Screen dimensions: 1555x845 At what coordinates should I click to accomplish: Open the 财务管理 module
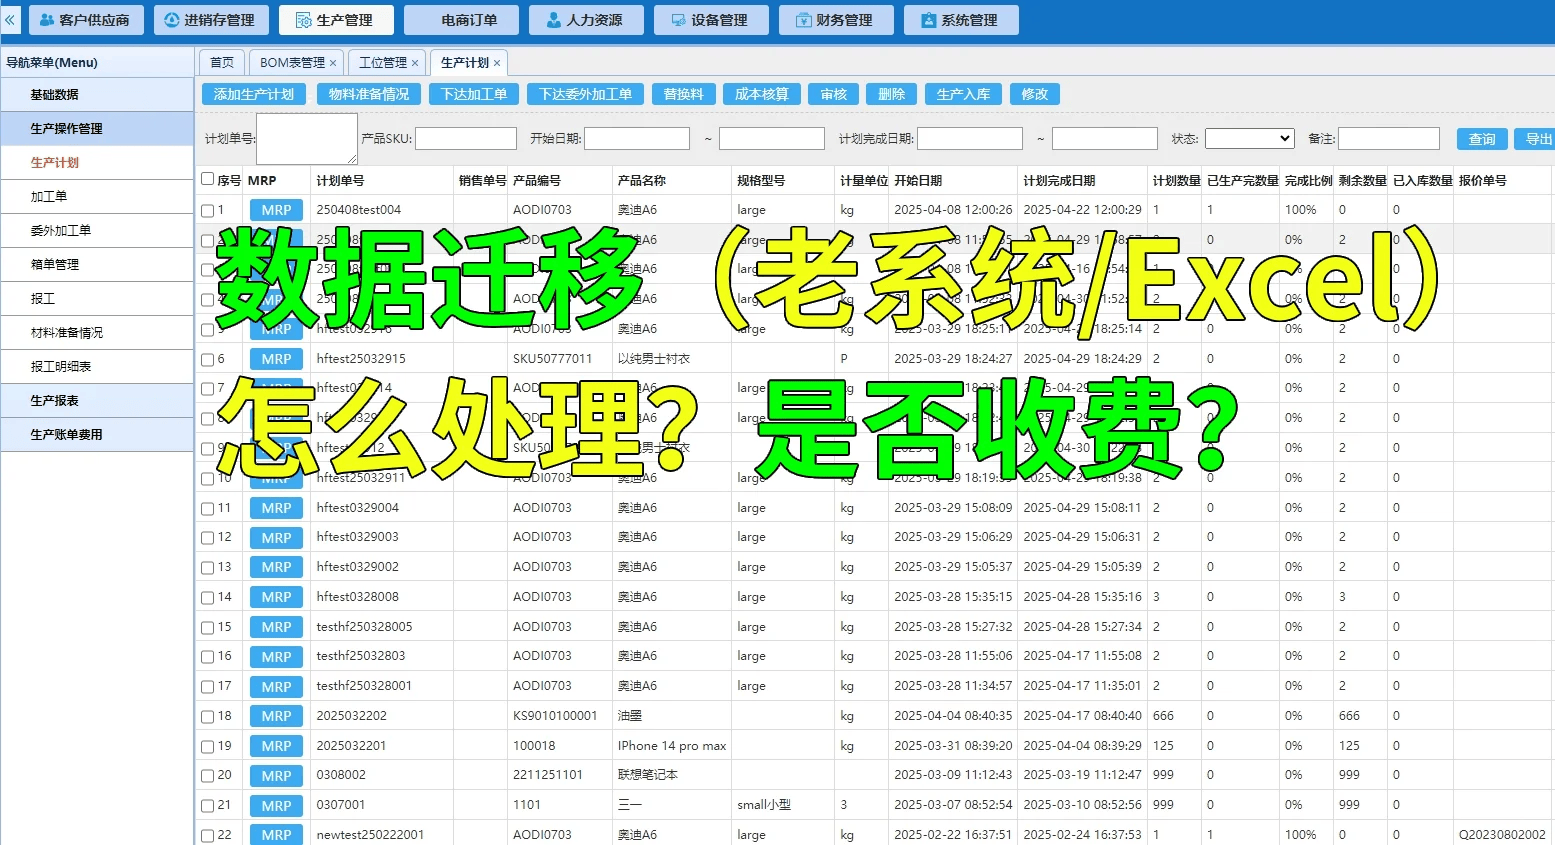836,20
